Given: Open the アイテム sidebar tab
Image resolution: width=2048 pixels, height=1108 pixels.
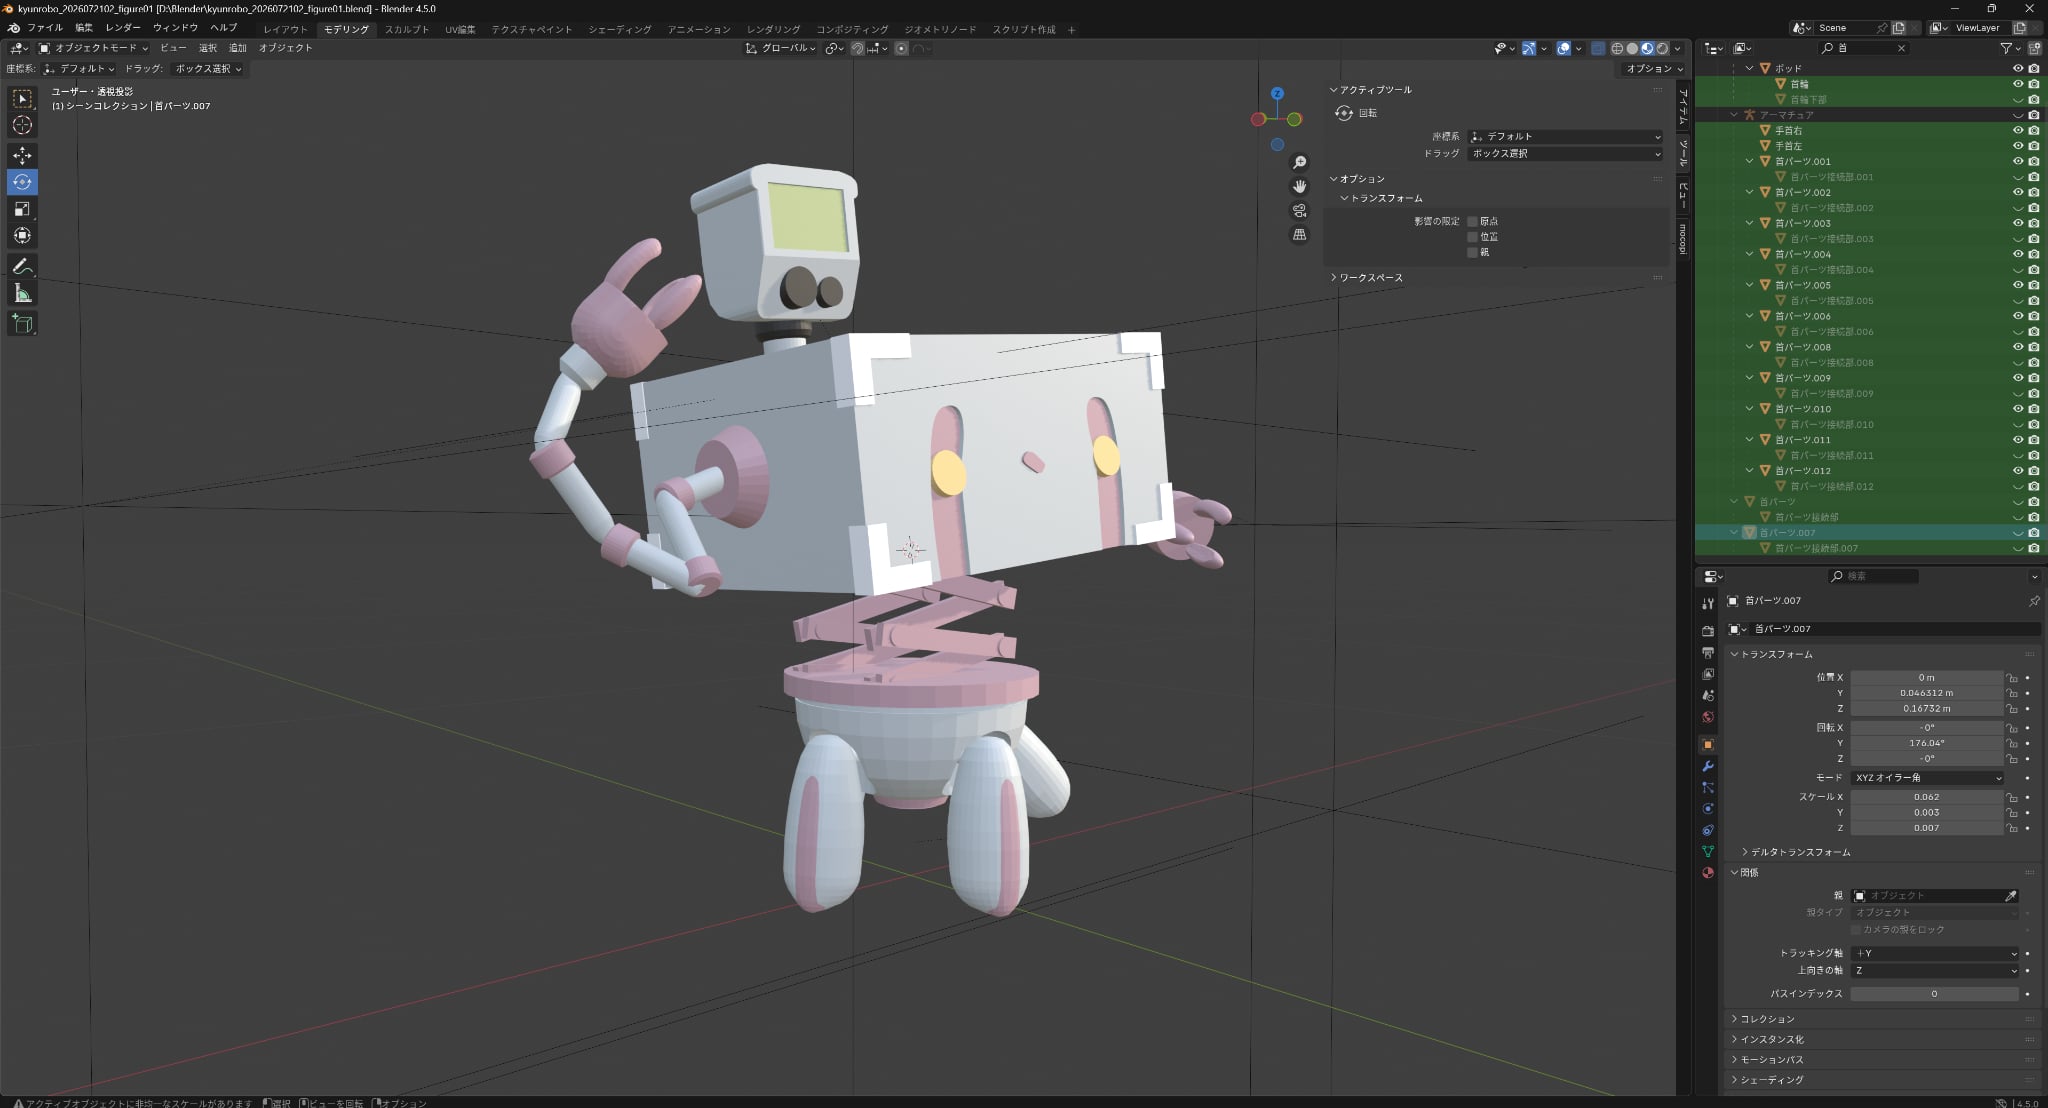Looking at the screenshot, I should pos(1683,107).
